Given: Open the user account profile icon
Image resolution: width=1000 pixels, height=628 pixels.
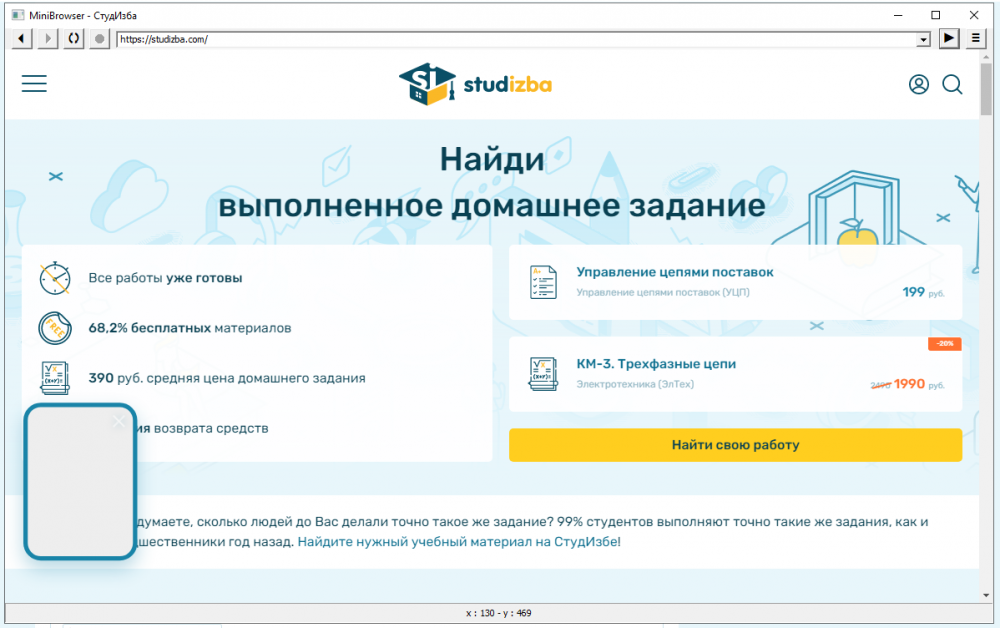Looking at the screenshot, I should pos(918,84).
